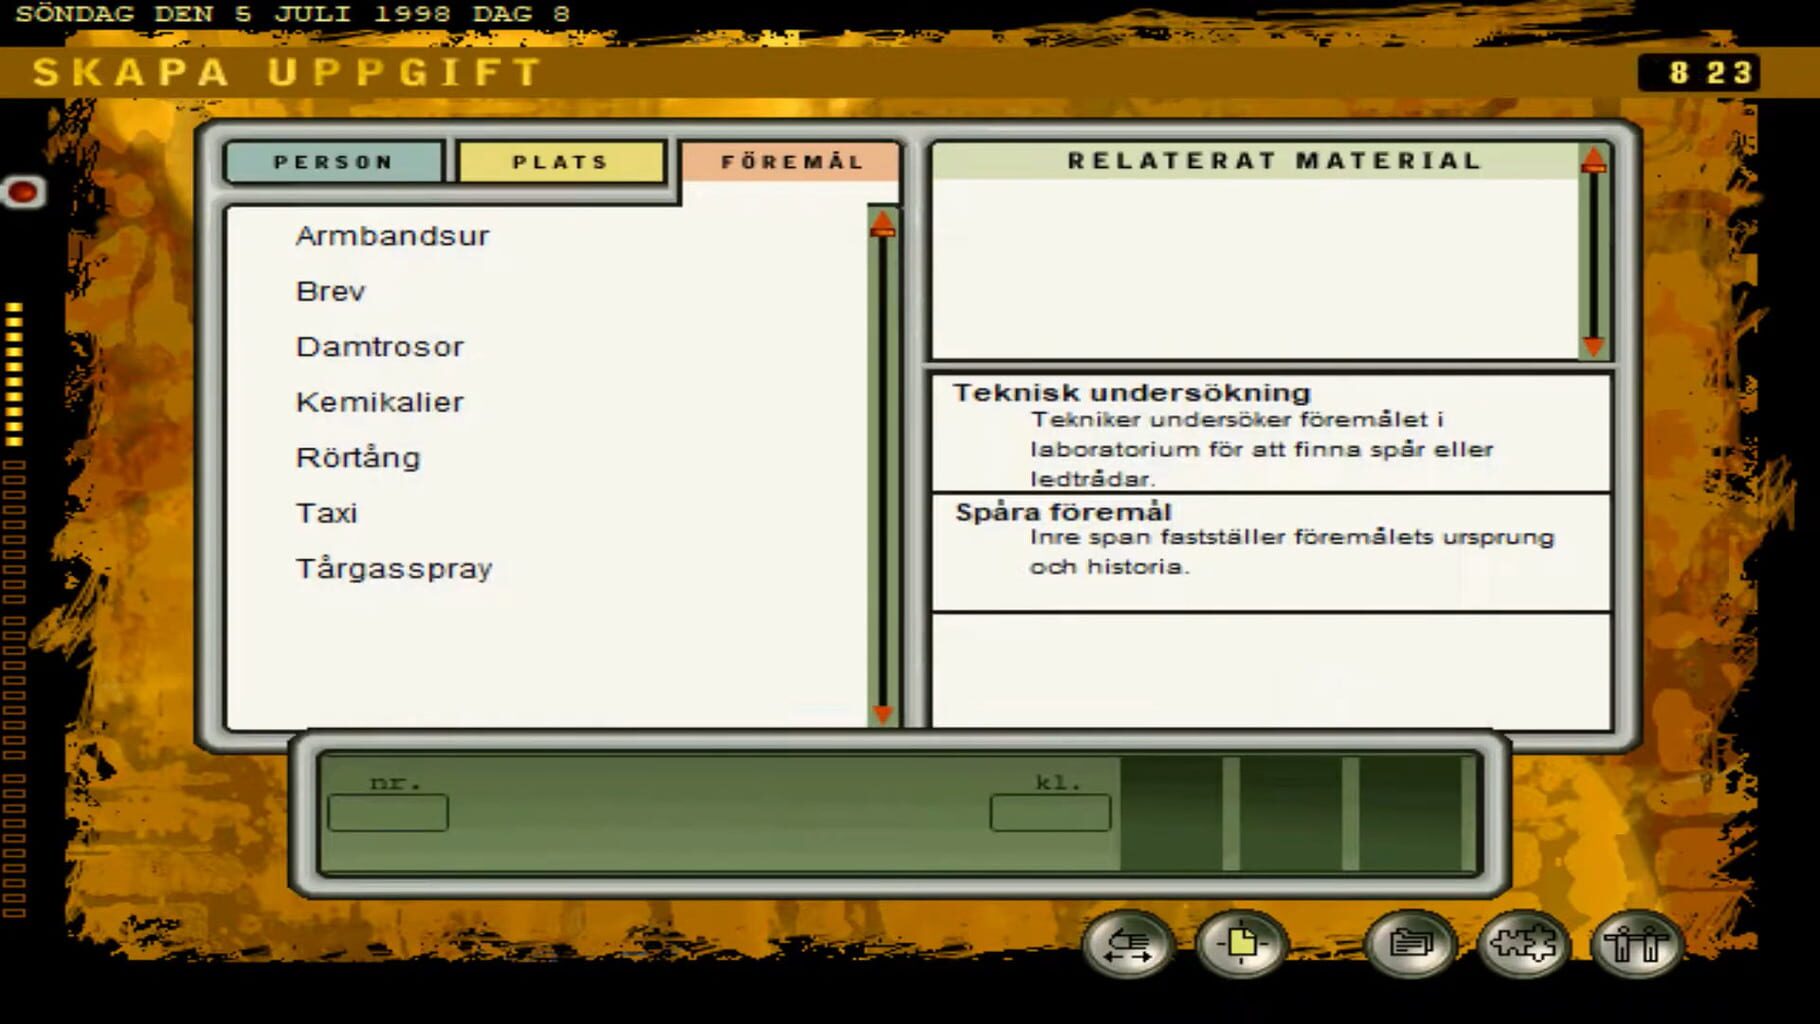Pick Rörtång in the object list

[358, 458]
